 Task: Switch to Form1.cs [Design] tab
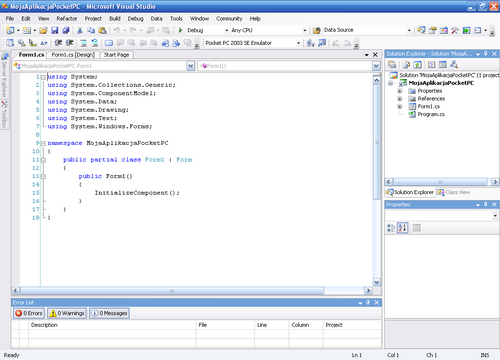(73, 55)
